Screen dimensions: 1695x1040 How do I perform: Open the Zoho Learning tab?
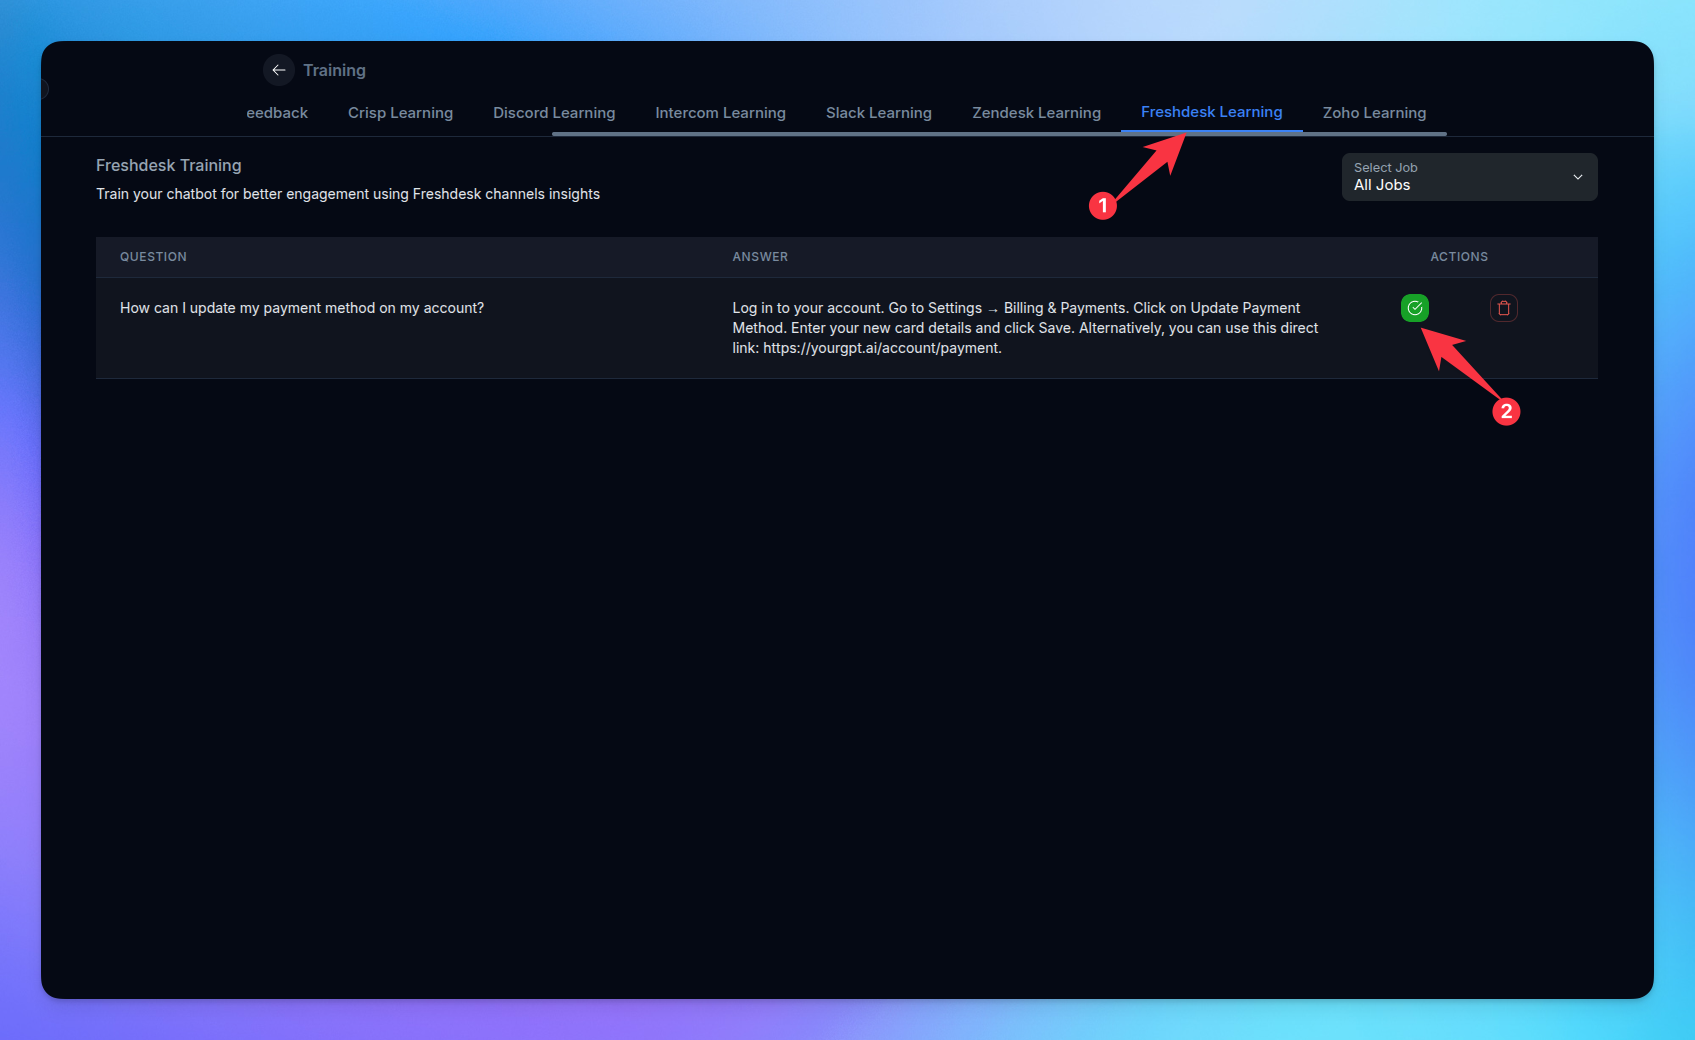click(1374, 113)
